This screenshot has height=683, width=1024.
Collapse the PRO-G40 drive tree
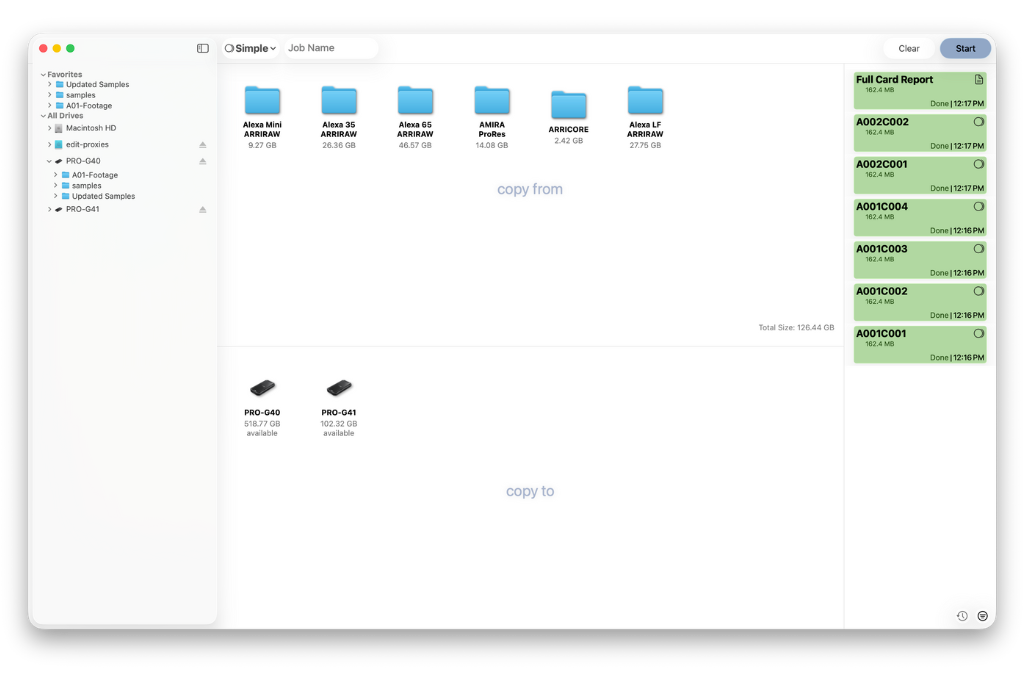click(49, 161)
